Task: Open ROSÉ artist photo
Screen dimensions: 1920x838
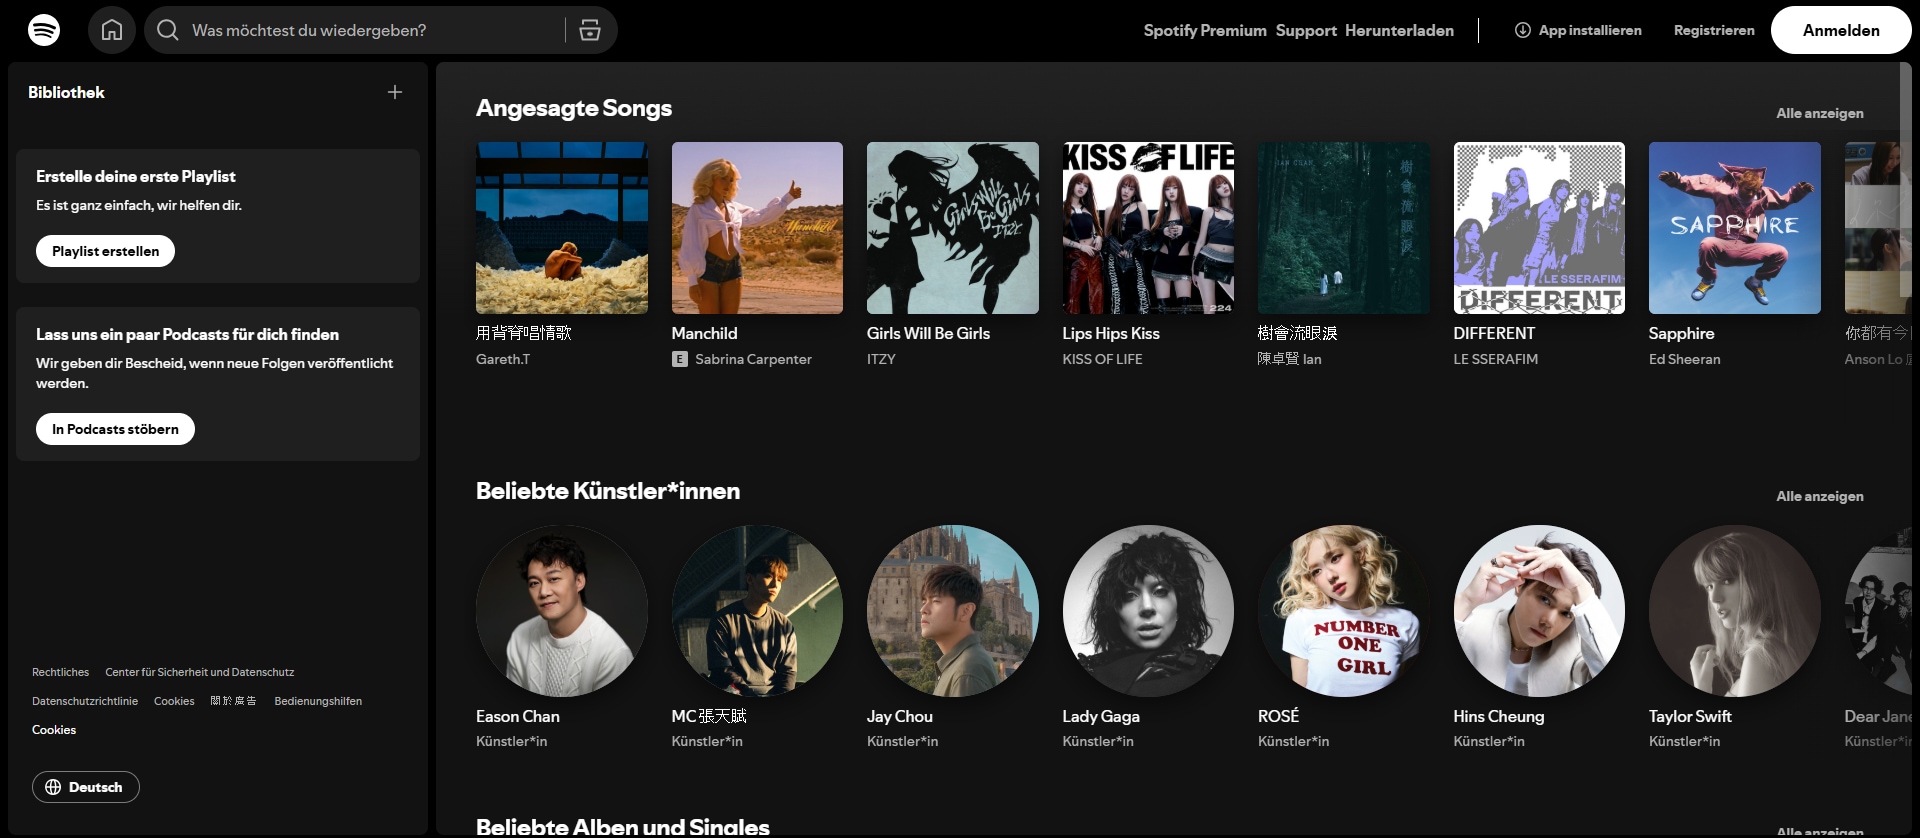Action: pyautogui.click(x=1344, y=611)
